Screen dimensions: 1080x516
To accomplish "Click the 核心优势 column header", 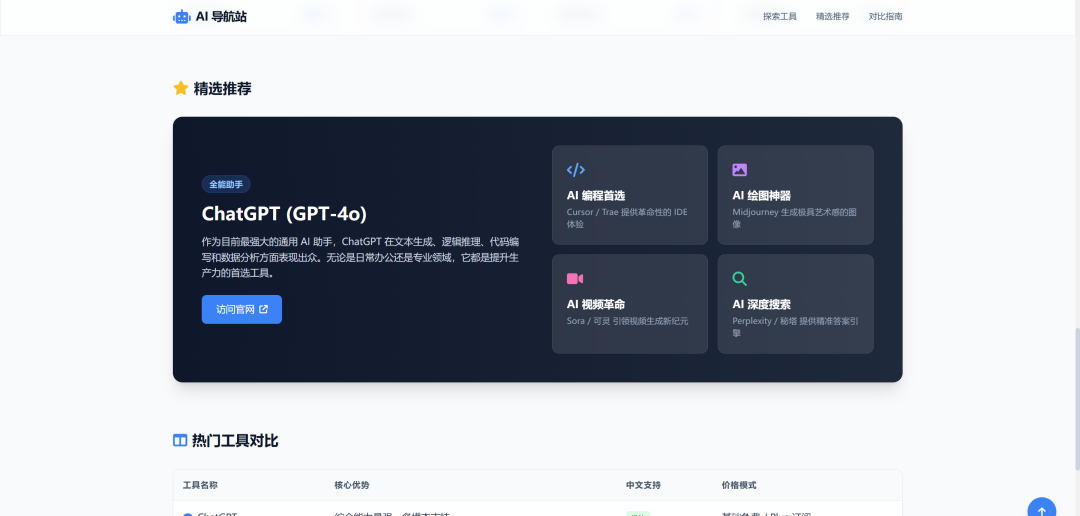I will tap(352, 485).
